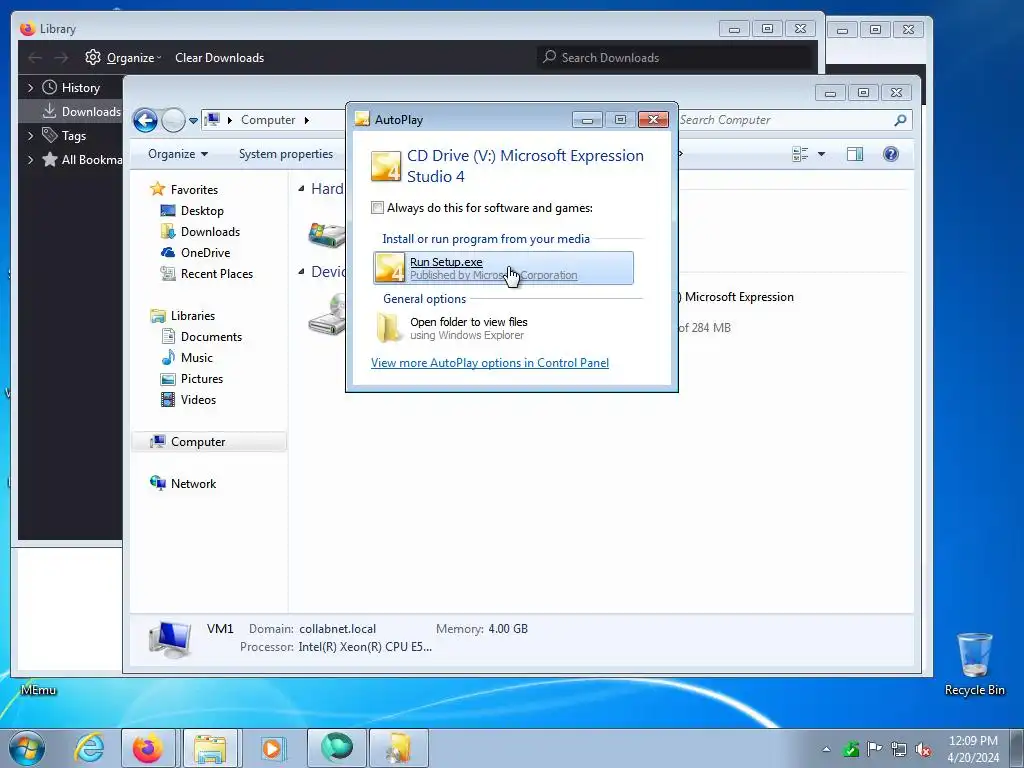Screen dimensions: 1024x768
Task: Open the Organize menu in Explorer
Action: pyautogui.click(x=178, y=154)
